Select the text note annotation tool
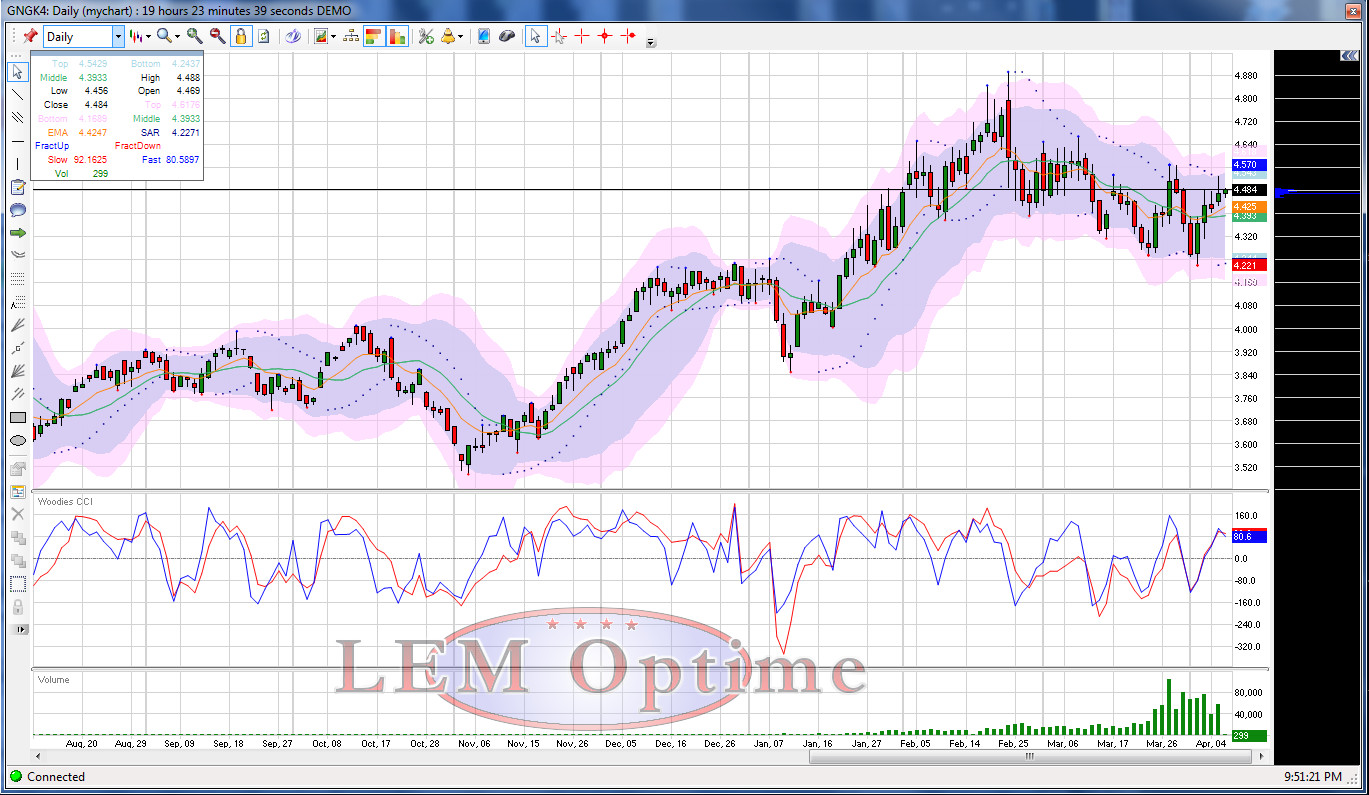The height and width of the screenshot is (795, 1369). [17, 187]
